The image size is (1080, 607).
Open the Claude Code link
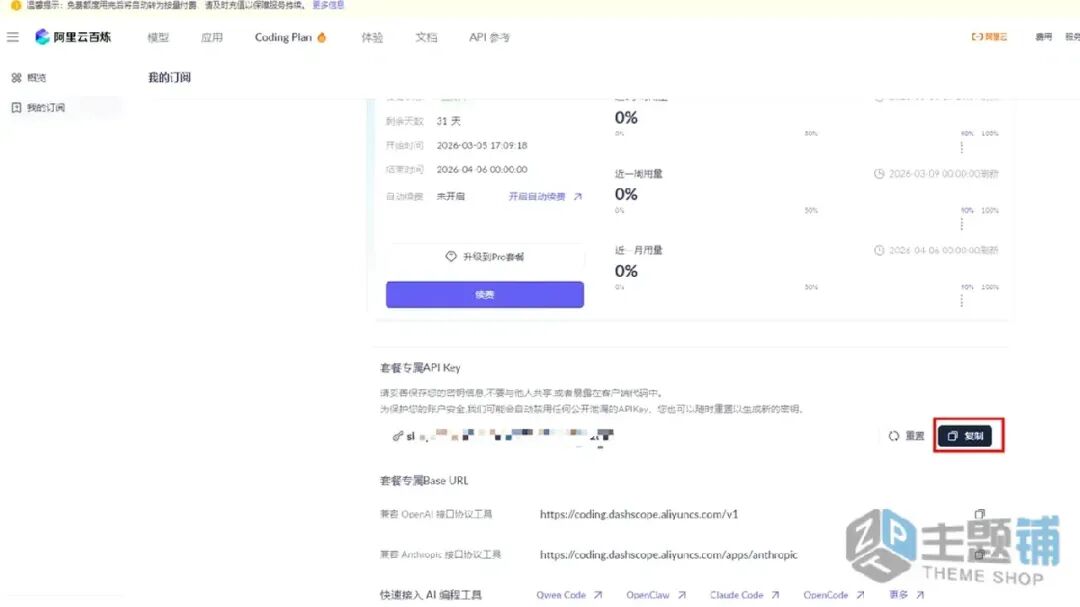736,595
